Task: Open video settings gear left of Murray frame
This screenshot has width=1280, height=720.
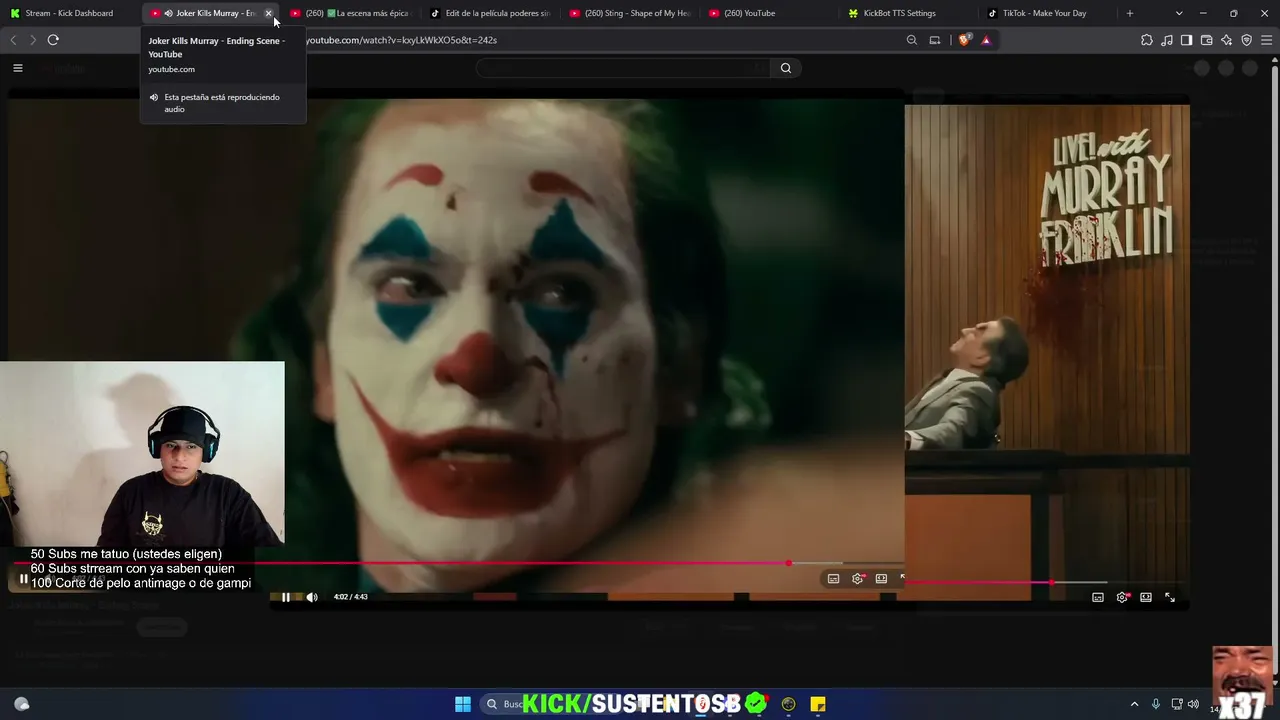Action: 858,578
